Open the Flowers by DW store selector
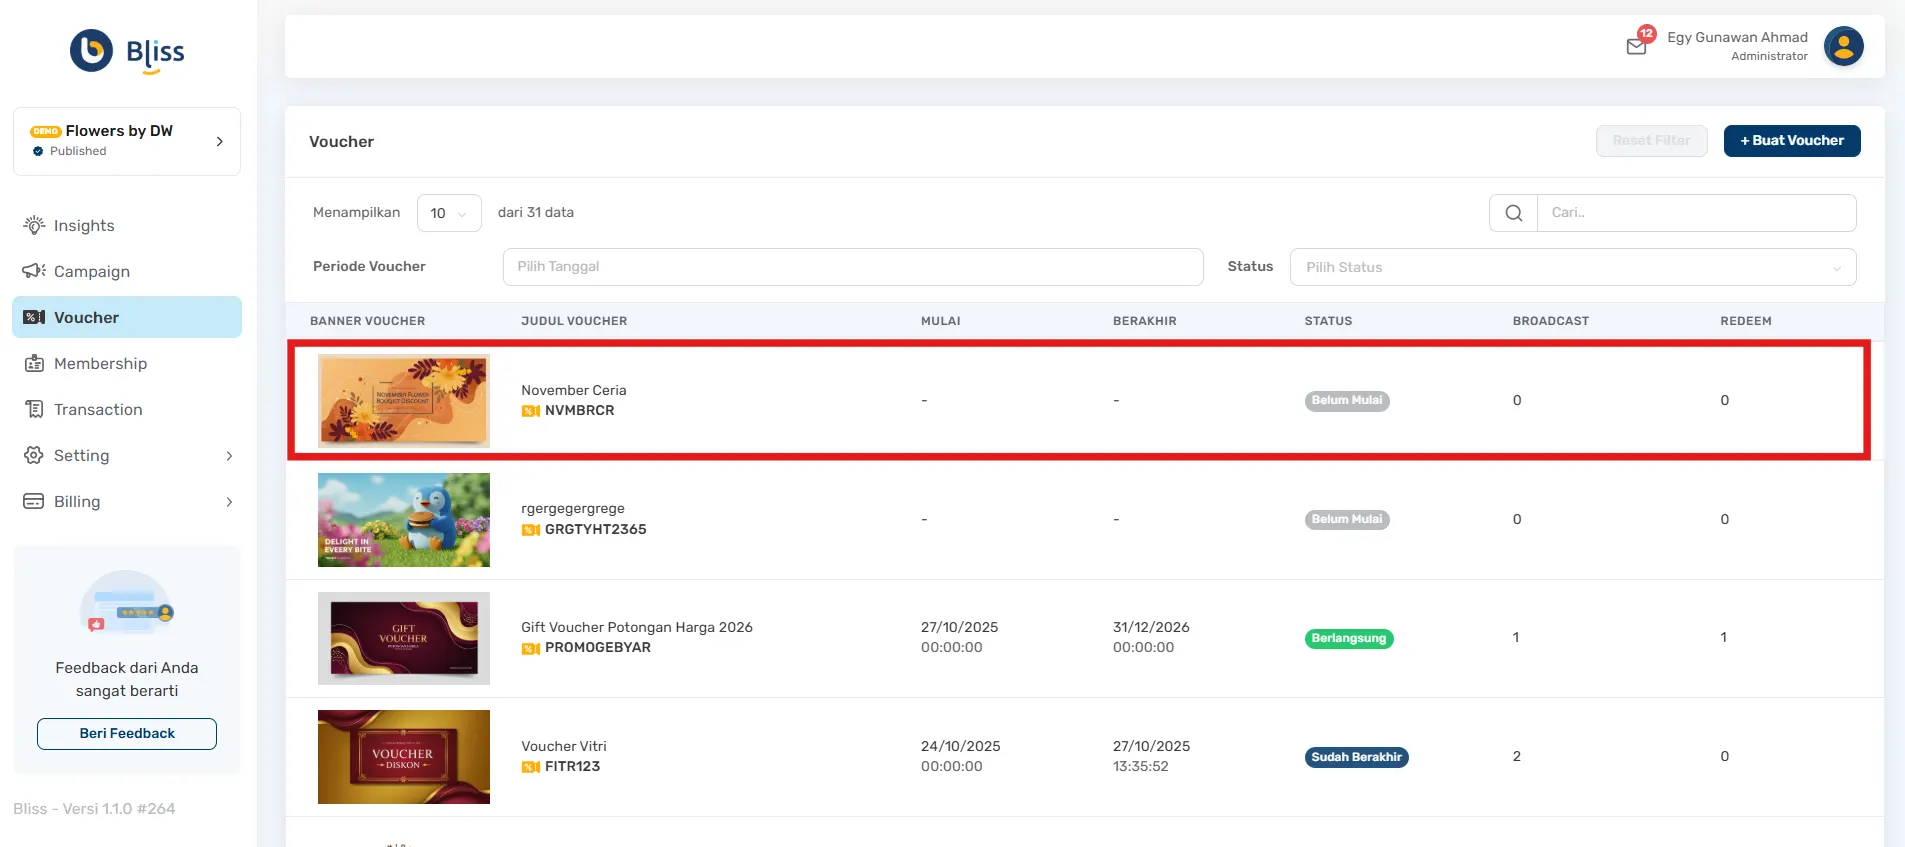 [x=127, y=141]
